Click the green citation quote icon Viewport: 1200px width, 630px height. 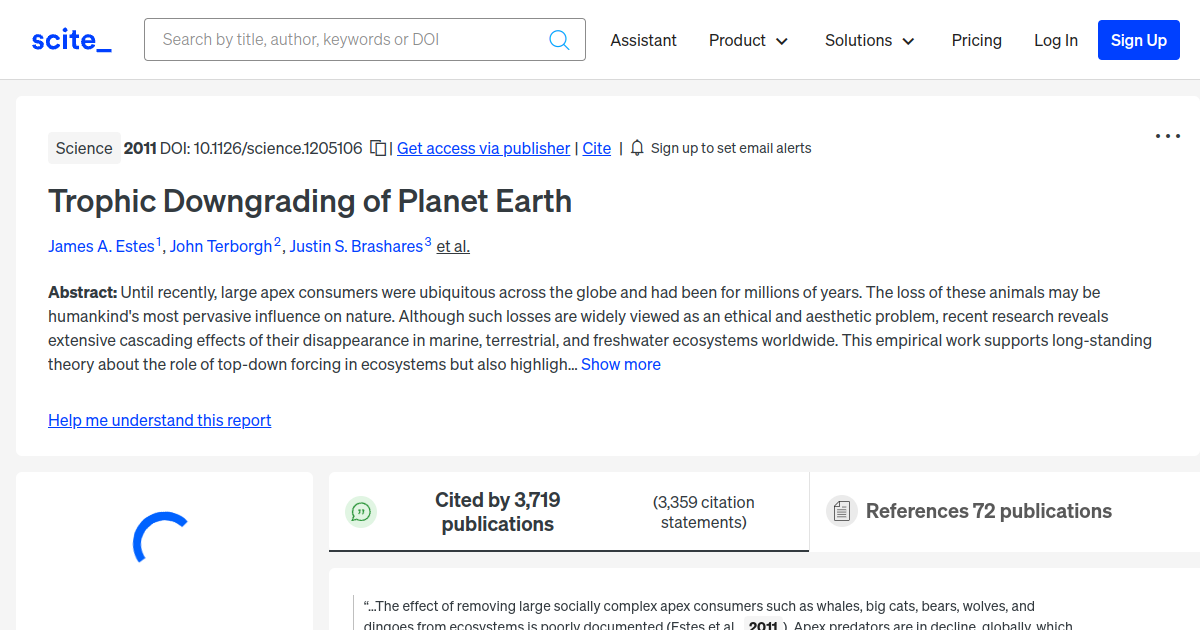click(x=361, y=512)
